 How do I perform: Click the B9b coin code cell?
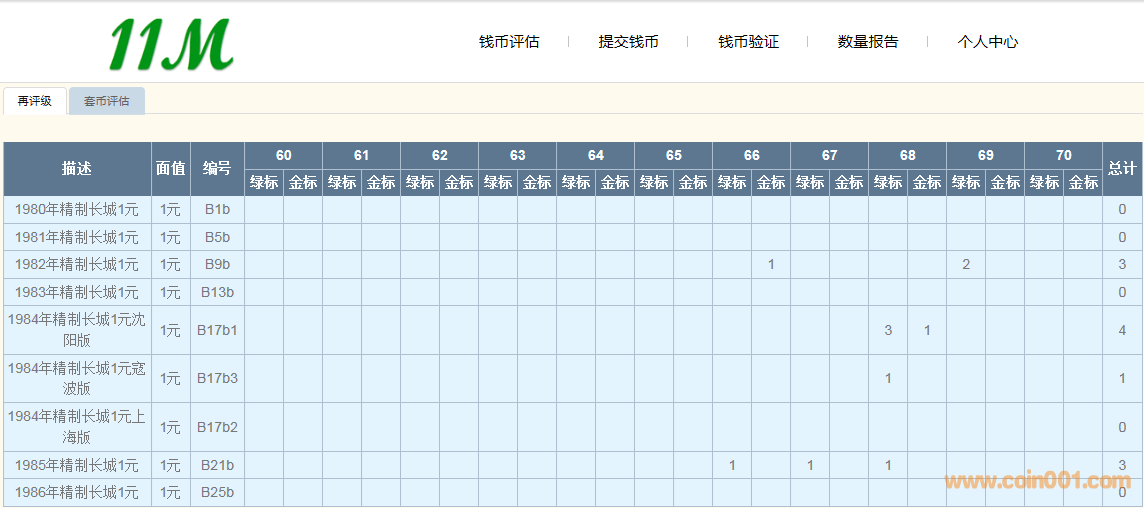click(217, 265)
